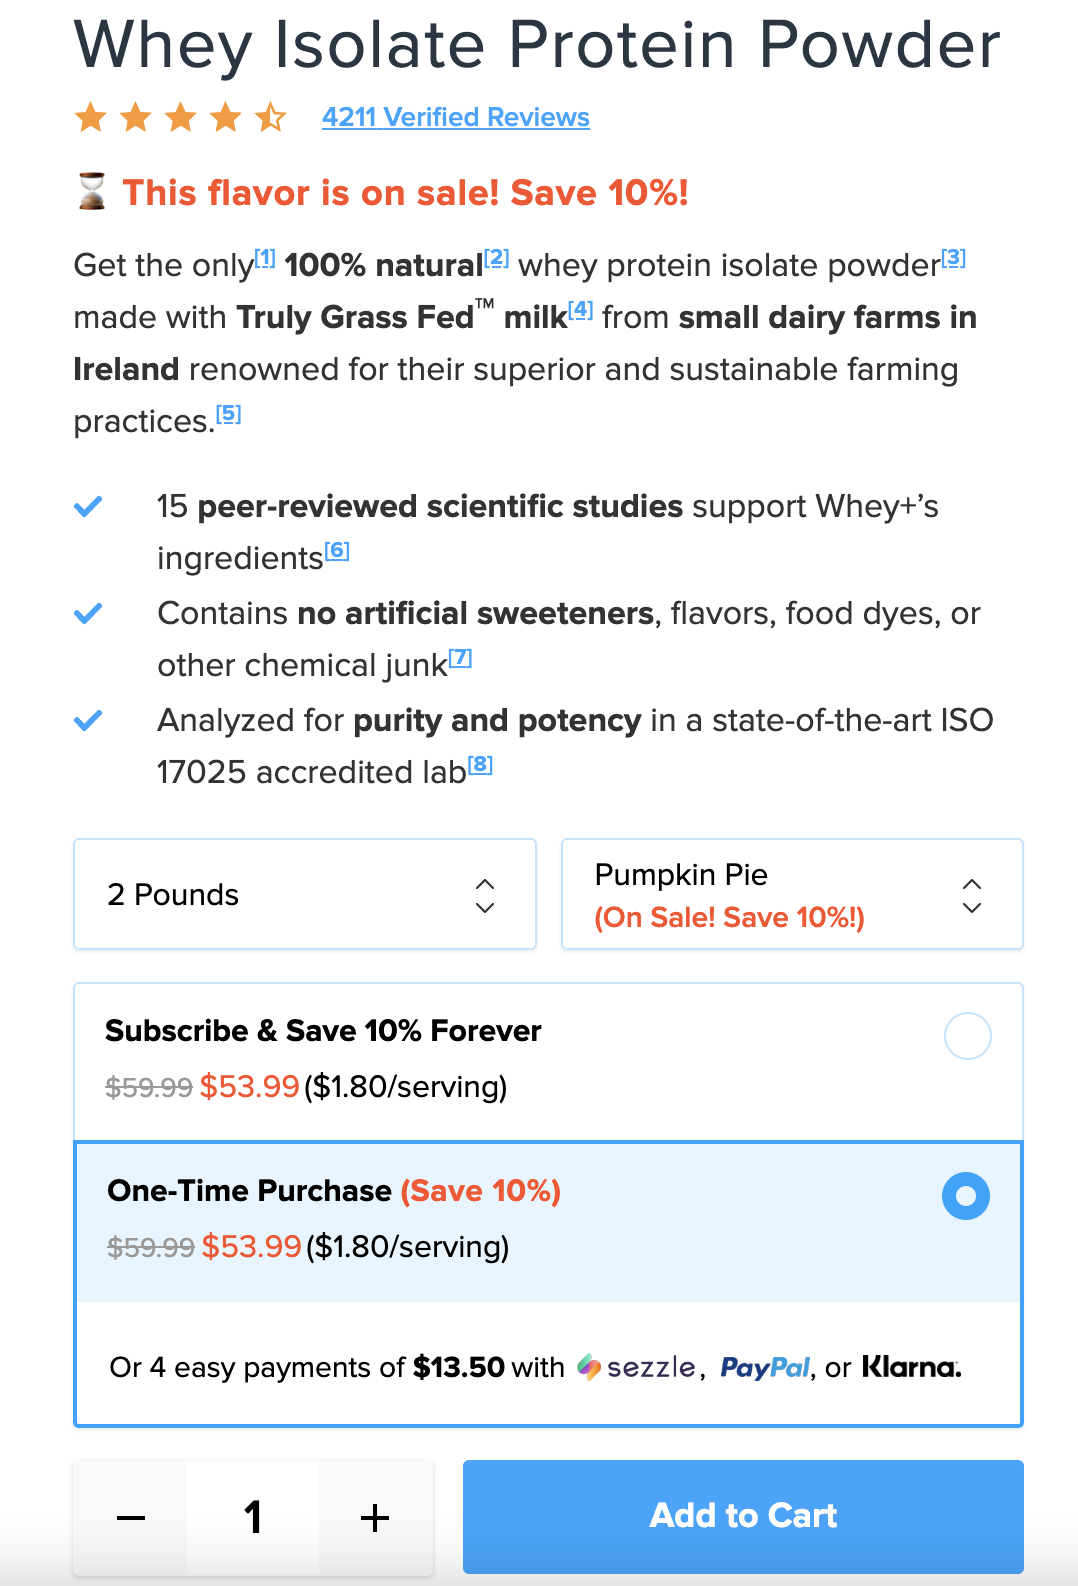This screenshot has width=1078, height=1586.
Task: Click the Klarna logo
Action: 911,1367
